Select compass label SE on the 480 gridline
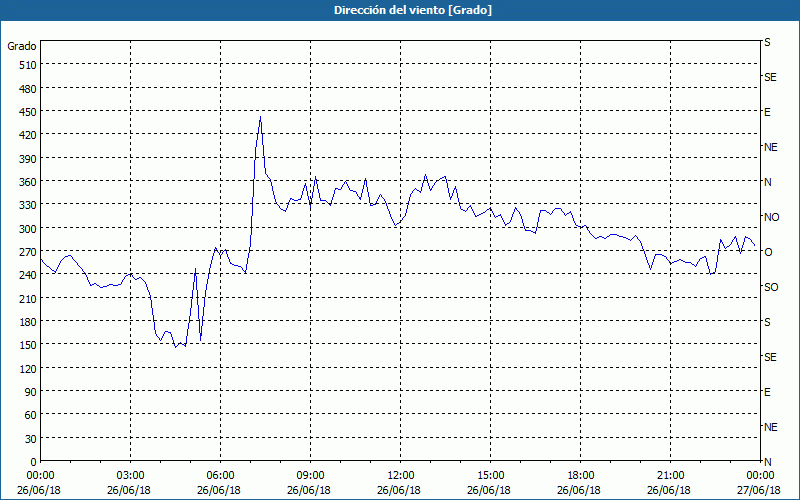Screen dimensions: 800x500 [770, 78]
